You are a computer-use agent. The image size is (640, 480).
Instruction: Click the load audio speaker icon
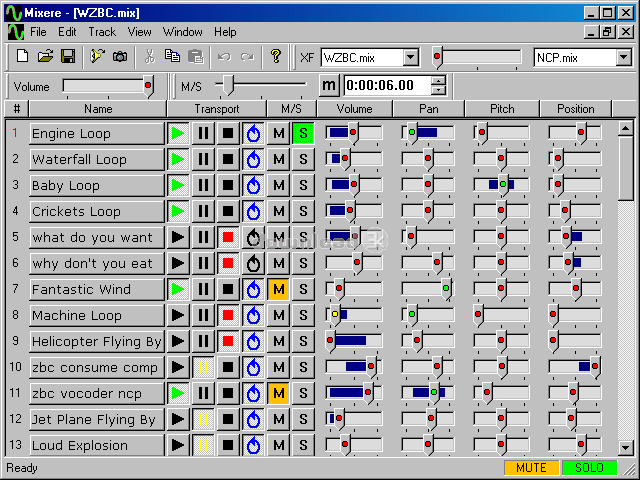pos(97,56)
